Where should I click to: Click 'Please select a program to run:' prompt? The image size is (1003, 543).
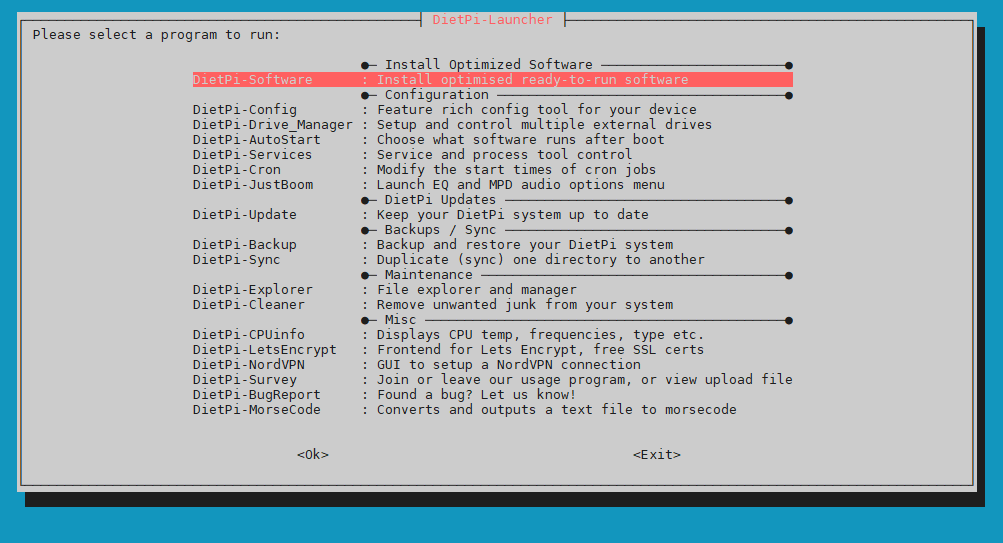[157, 35]
